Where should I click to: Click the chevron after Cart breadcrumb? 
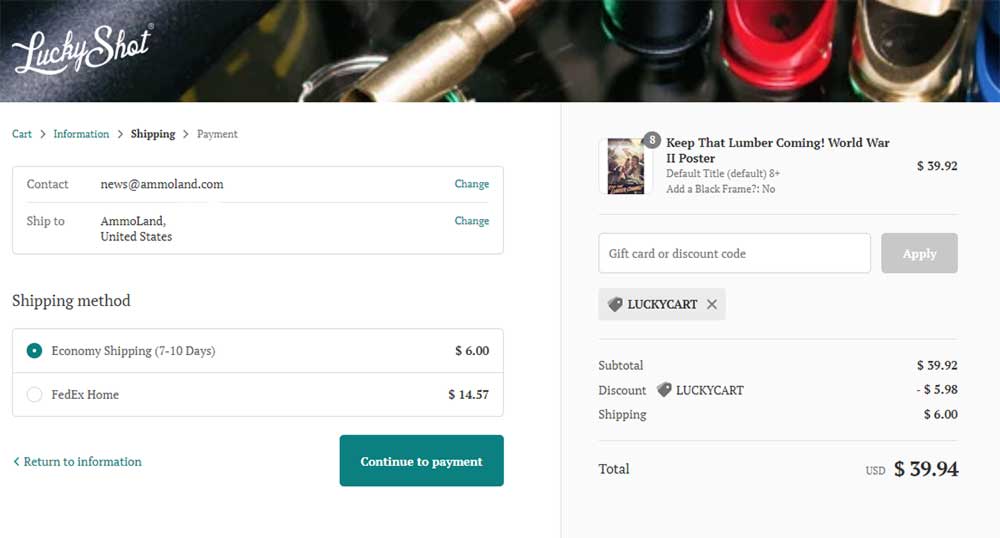[43, 134]
